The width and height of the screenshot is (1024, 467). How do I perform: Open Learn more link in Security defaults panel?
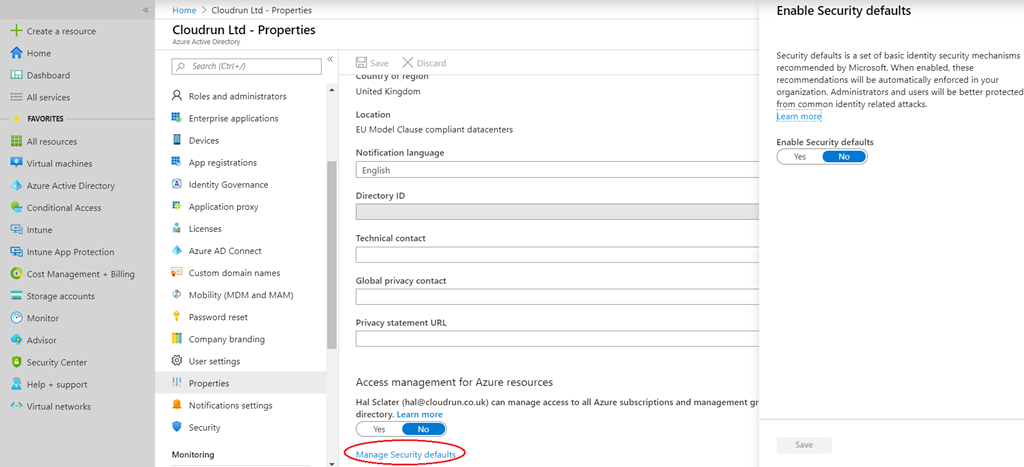point(799,117)
